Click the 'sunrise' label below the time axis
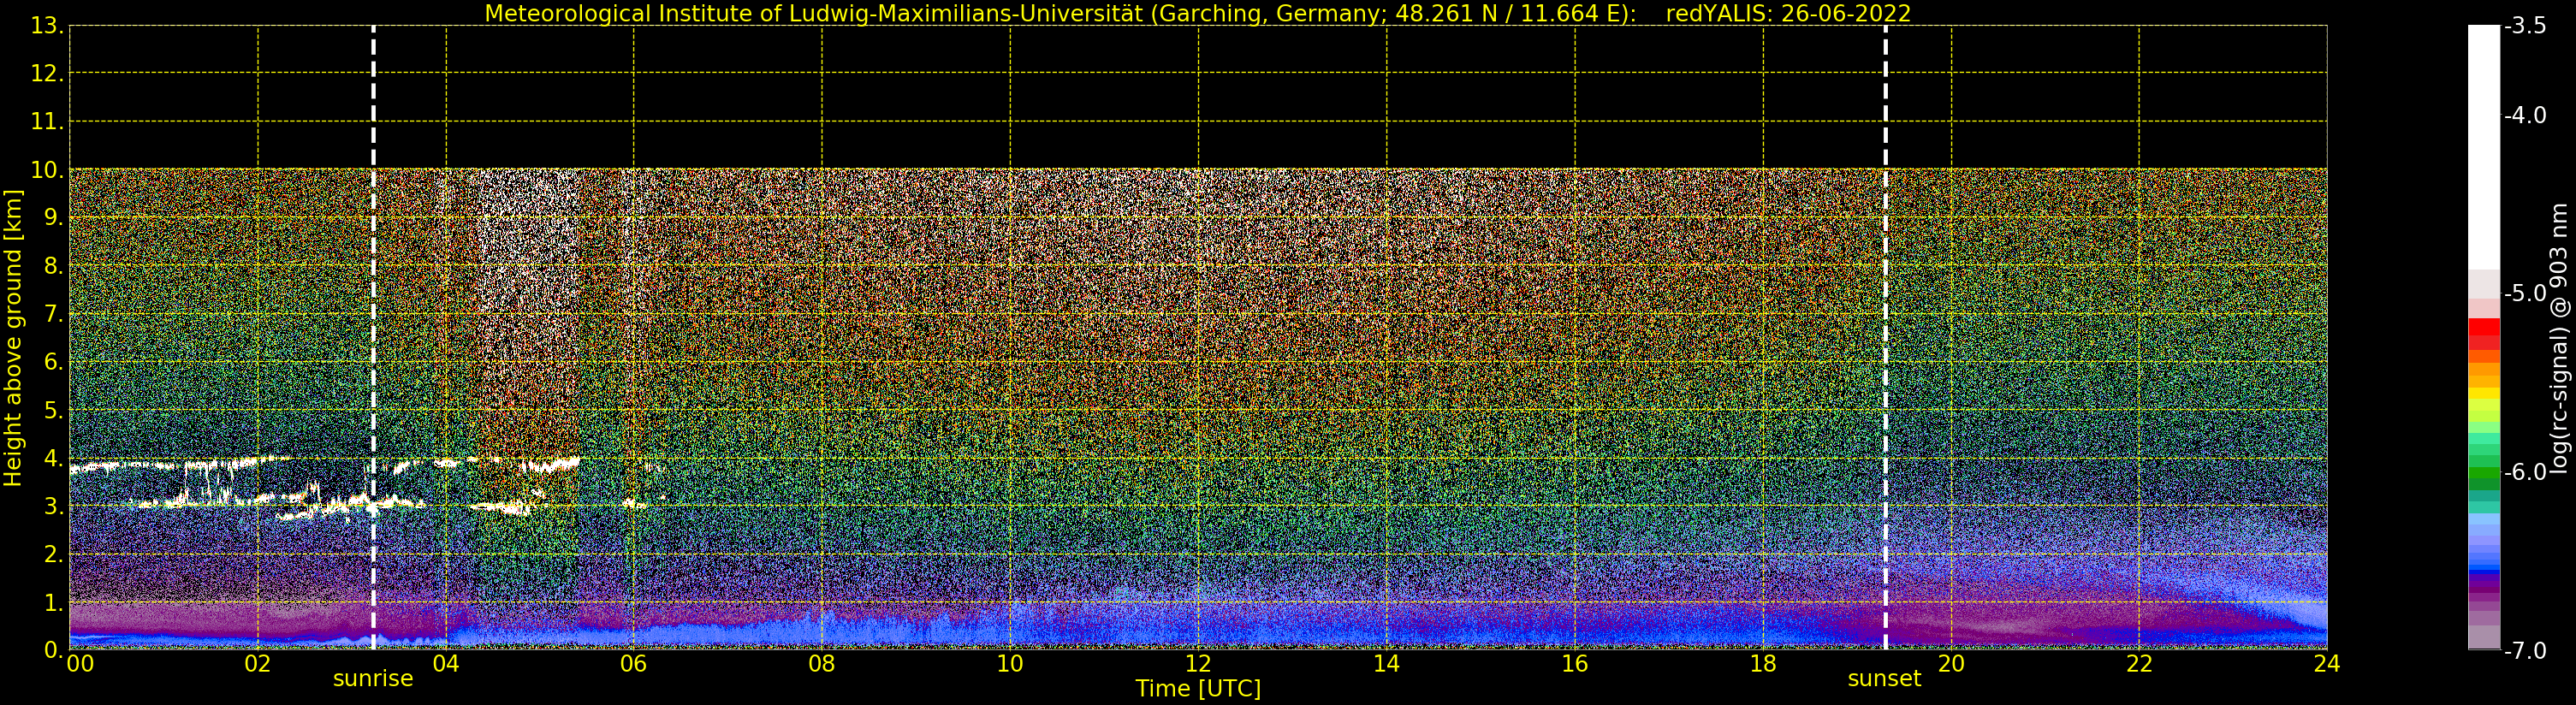Screen dimensions: 2576x705 (373, 679)
